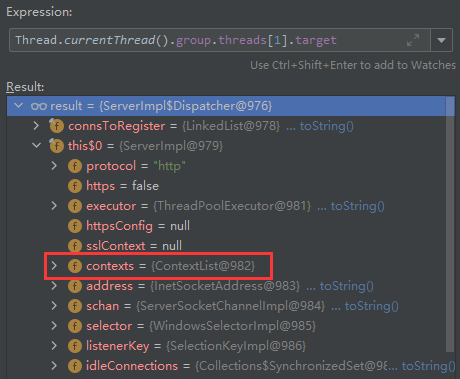Click the field icon beside httpsConfig
Image resolution: width=460 pixels, height=379 pixels.
(x=75, y=226)
